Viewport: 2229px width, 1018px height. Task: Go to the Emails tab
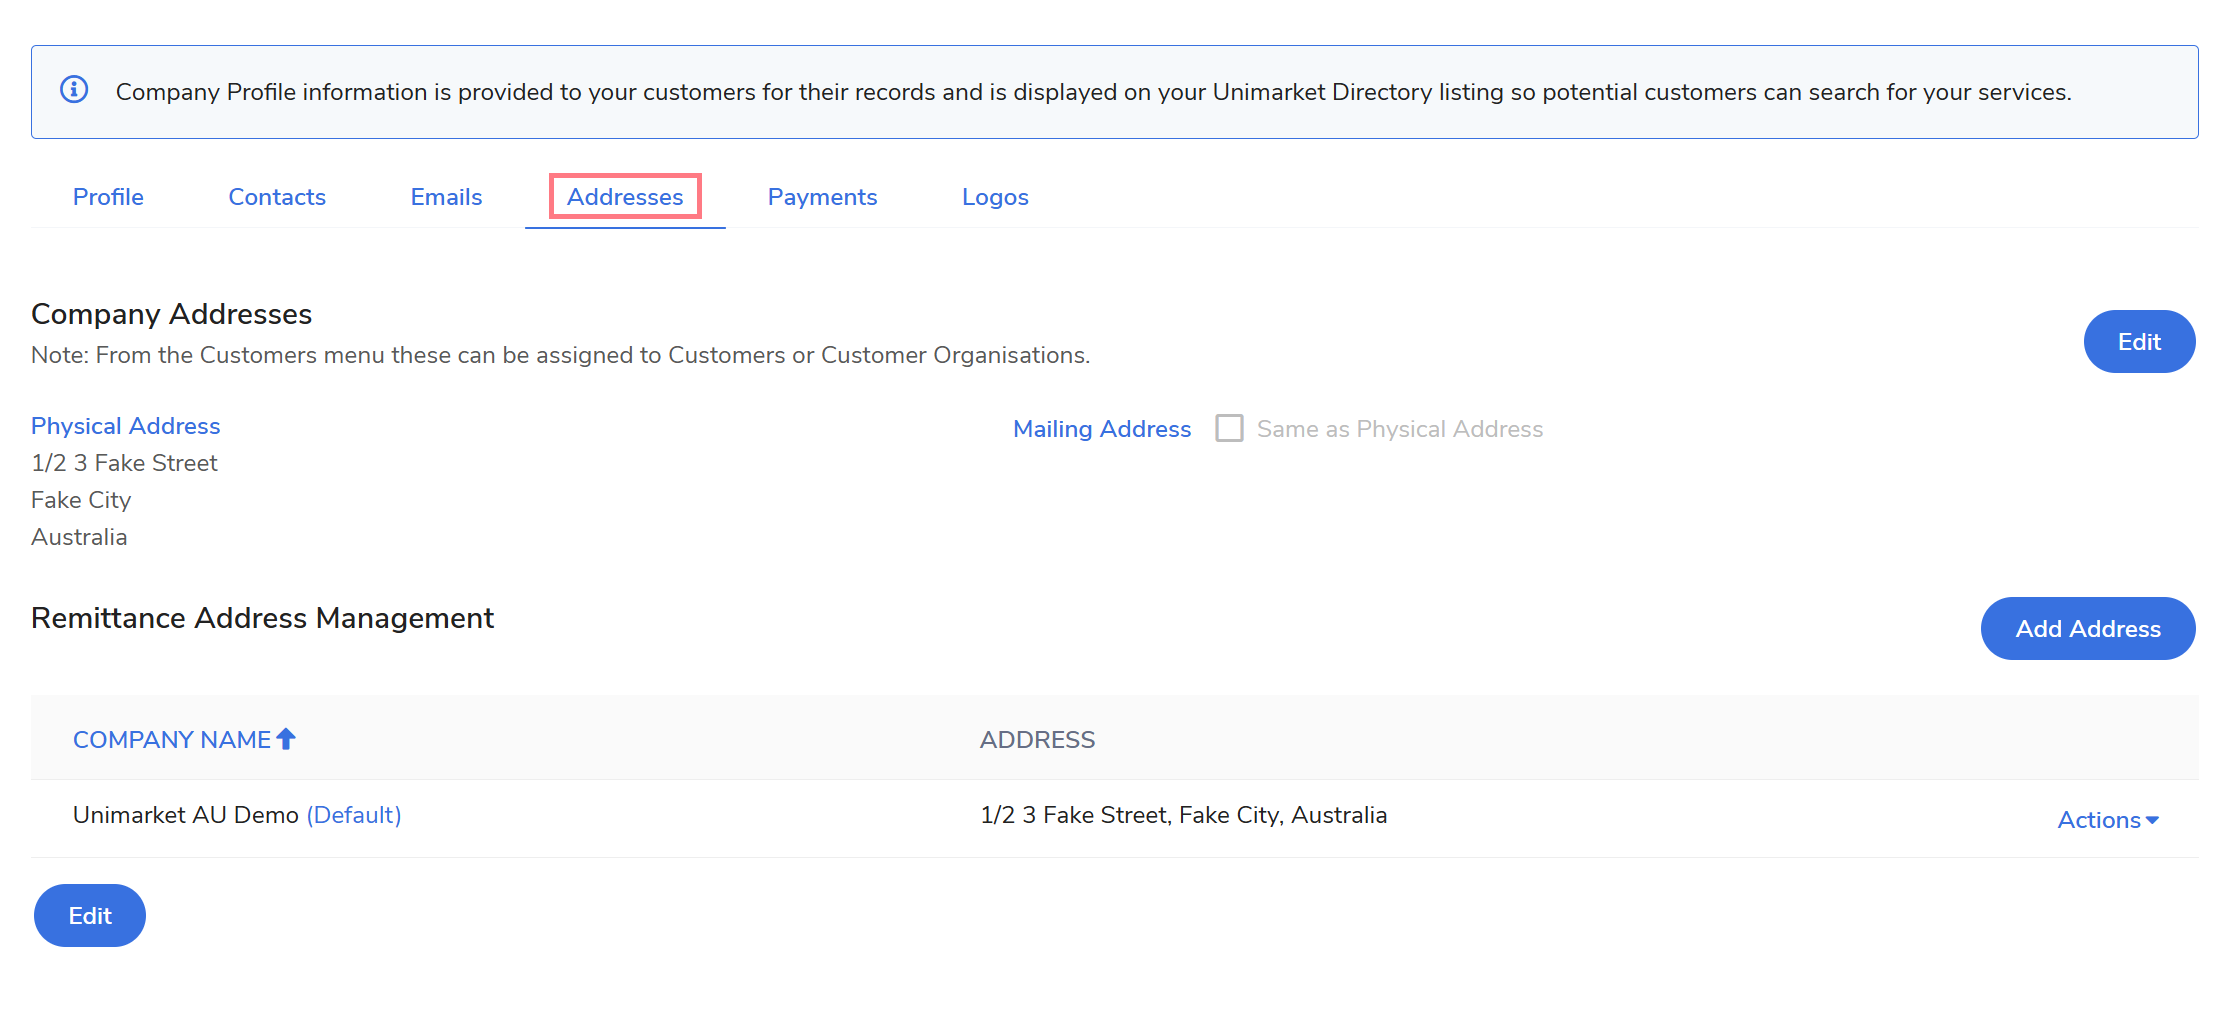(x=446, y=197)
